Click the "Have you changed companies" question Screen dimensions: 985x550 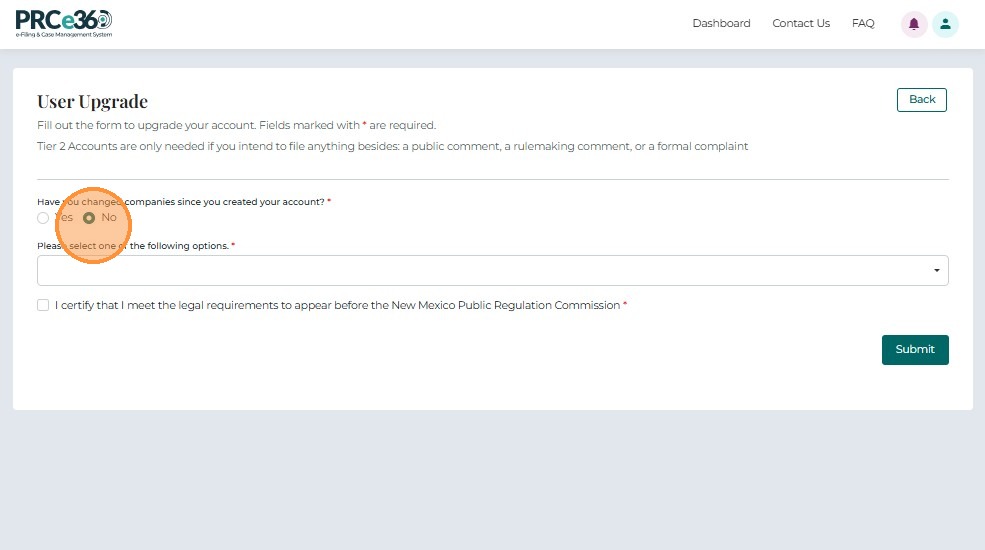coord(181,202)
